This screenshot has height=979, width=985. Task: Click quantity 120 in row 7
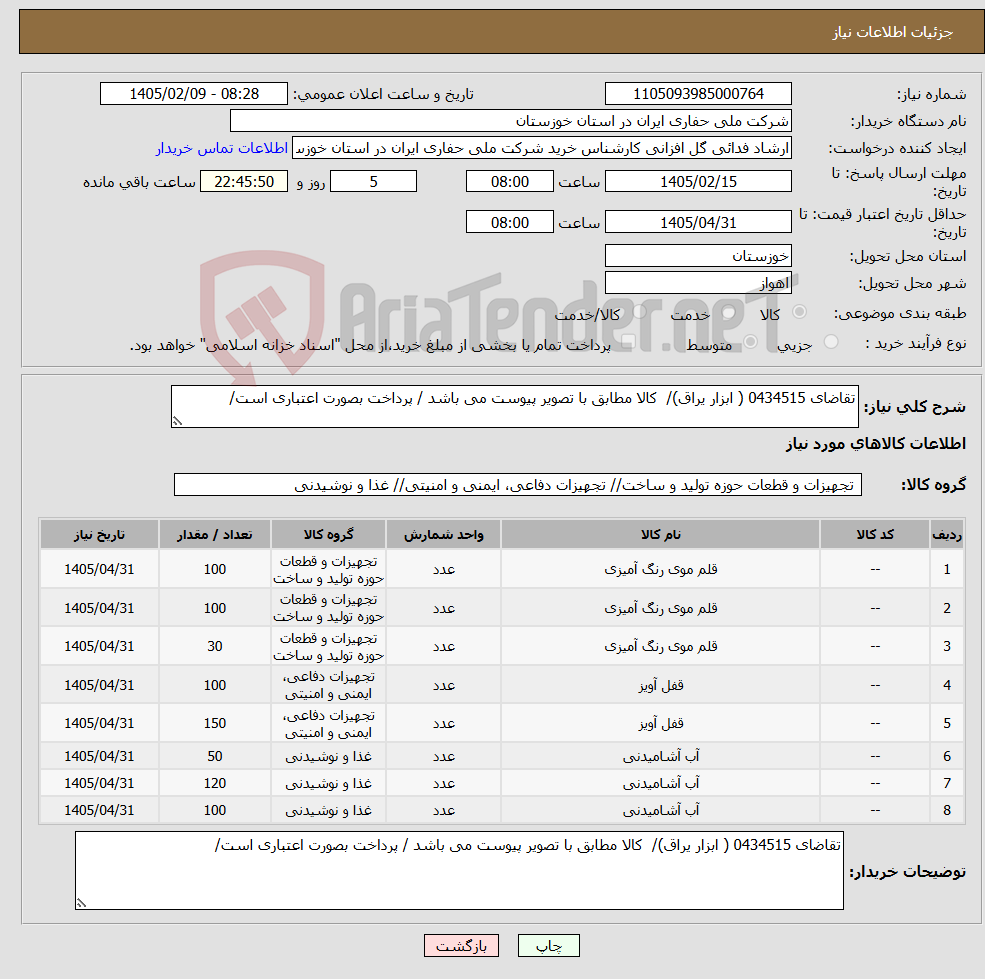pyautogui.click(x=215, y=784)
